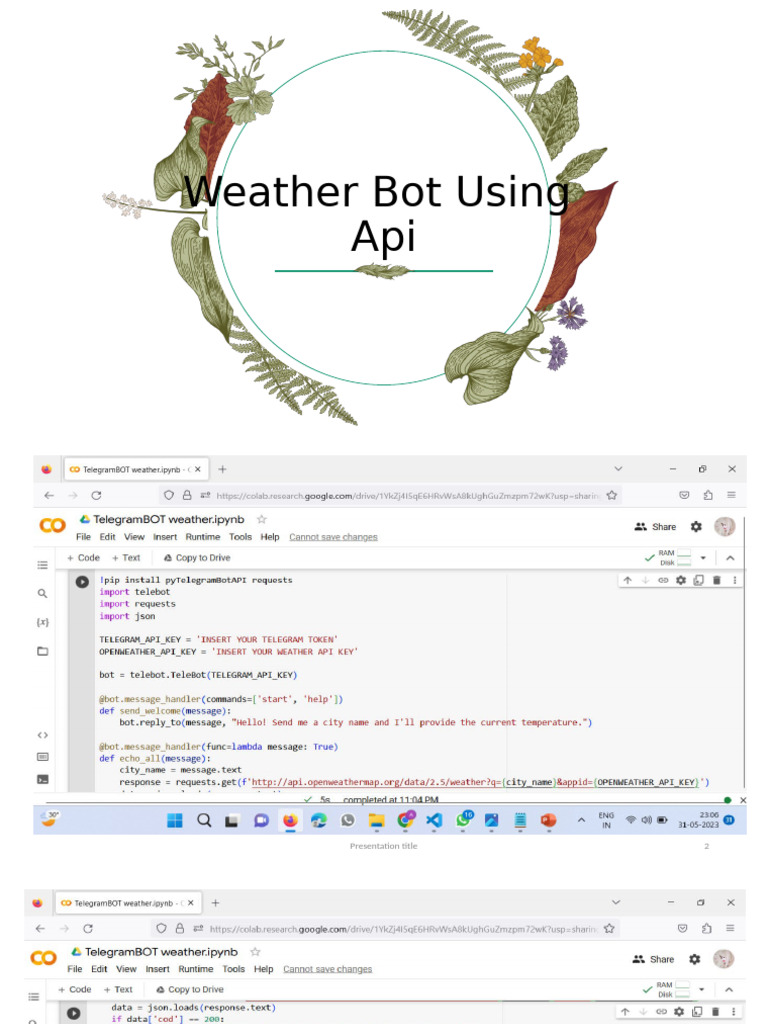Add a text cell with + Text in upper Colab
Screen dimensions: 768x1024
(126, 558)
